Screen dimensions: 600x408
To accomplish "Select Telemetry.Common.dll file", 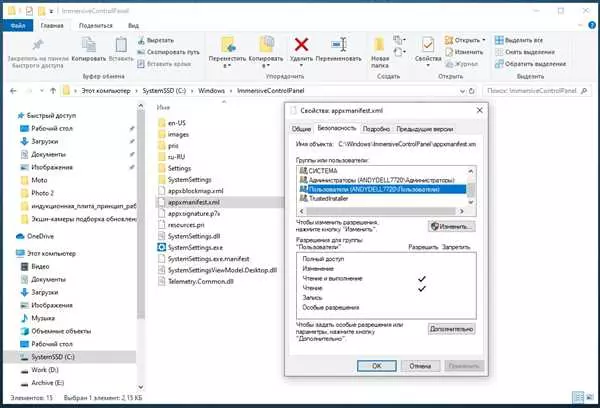I will pos(201,281).
